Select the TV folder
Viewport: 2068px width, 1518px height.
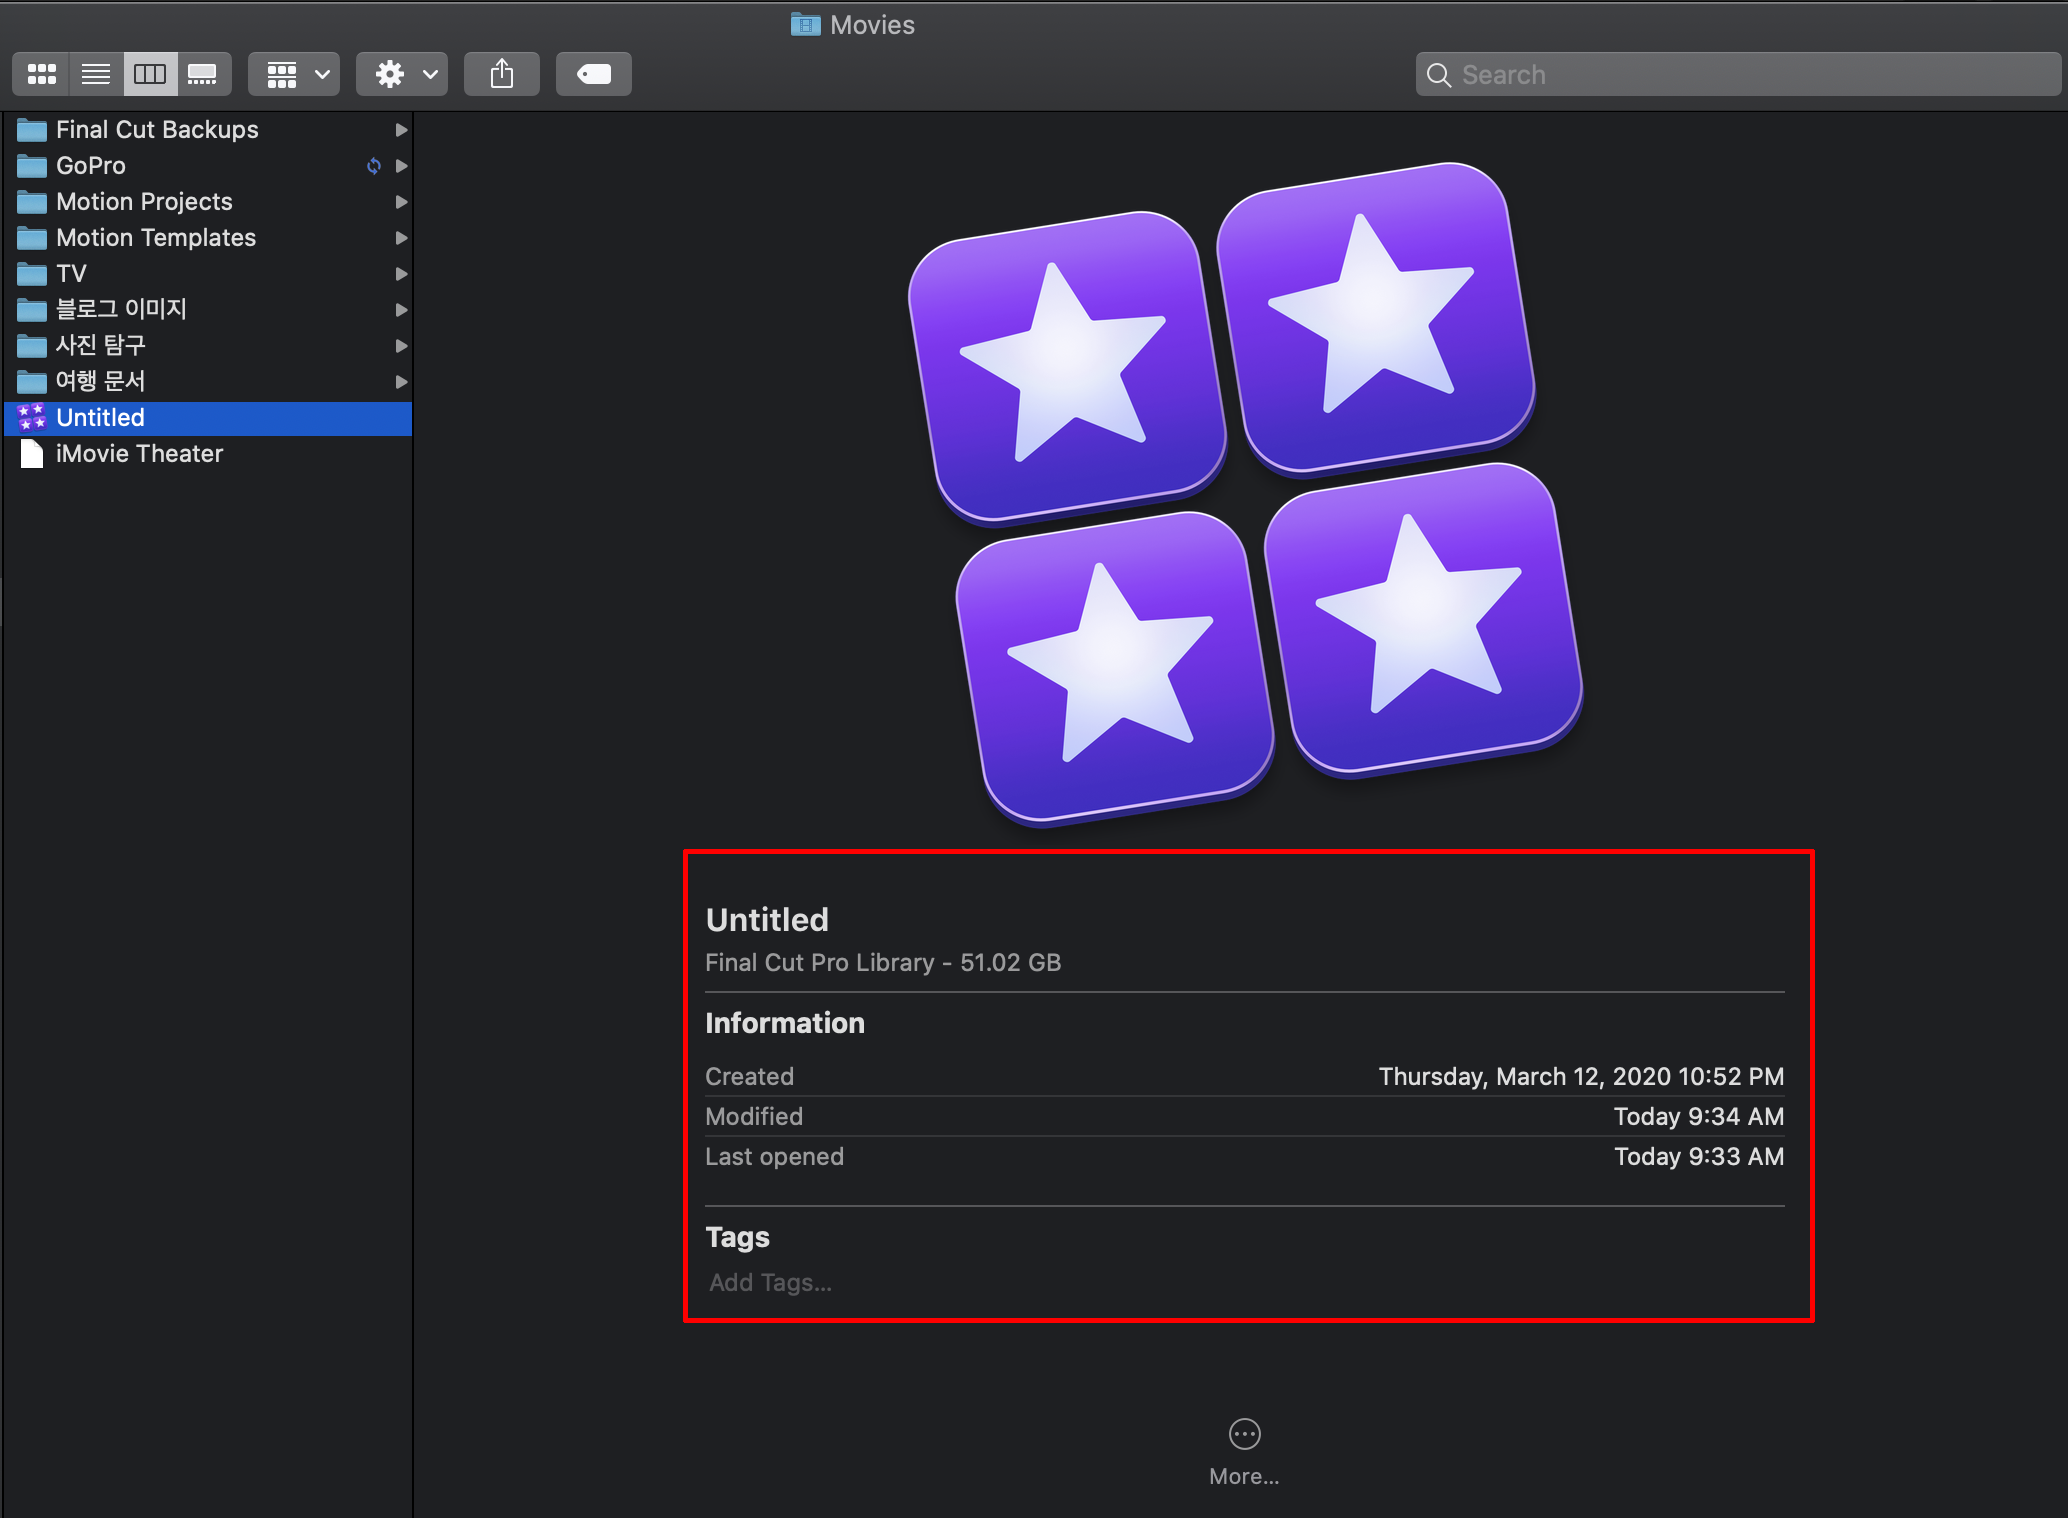71,274
